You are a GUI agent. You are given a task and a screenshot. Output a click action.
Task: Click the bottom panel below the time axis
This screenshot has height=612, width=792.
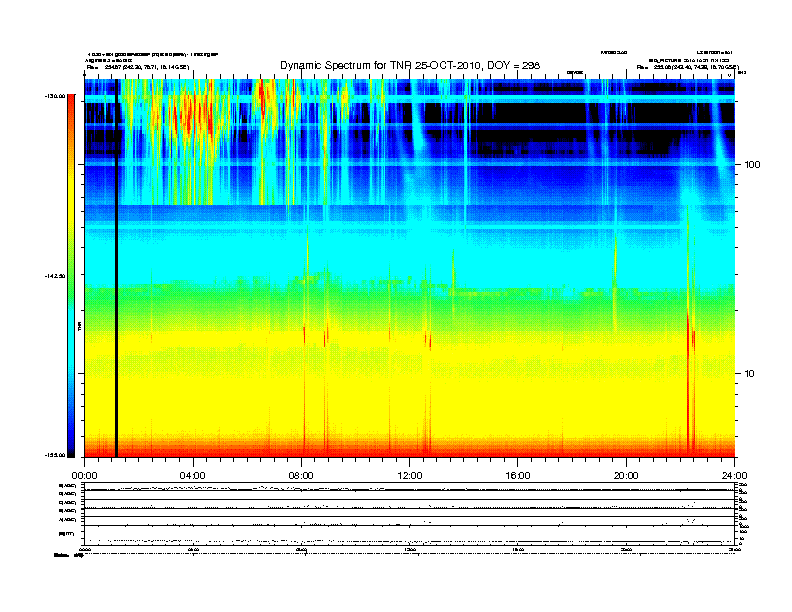409,514
